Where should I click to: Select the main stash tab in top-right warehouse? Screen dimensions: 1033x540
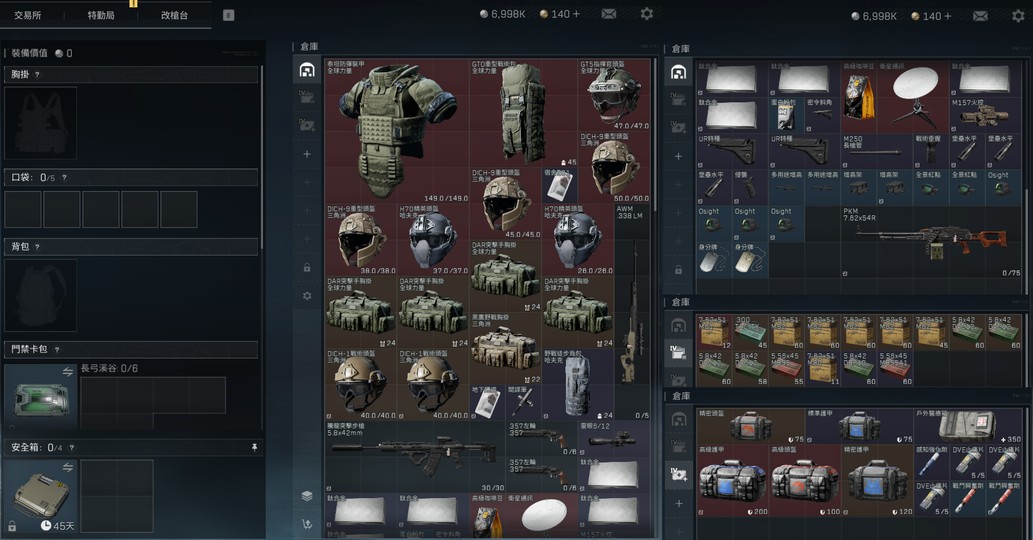(x=678, y=72)
